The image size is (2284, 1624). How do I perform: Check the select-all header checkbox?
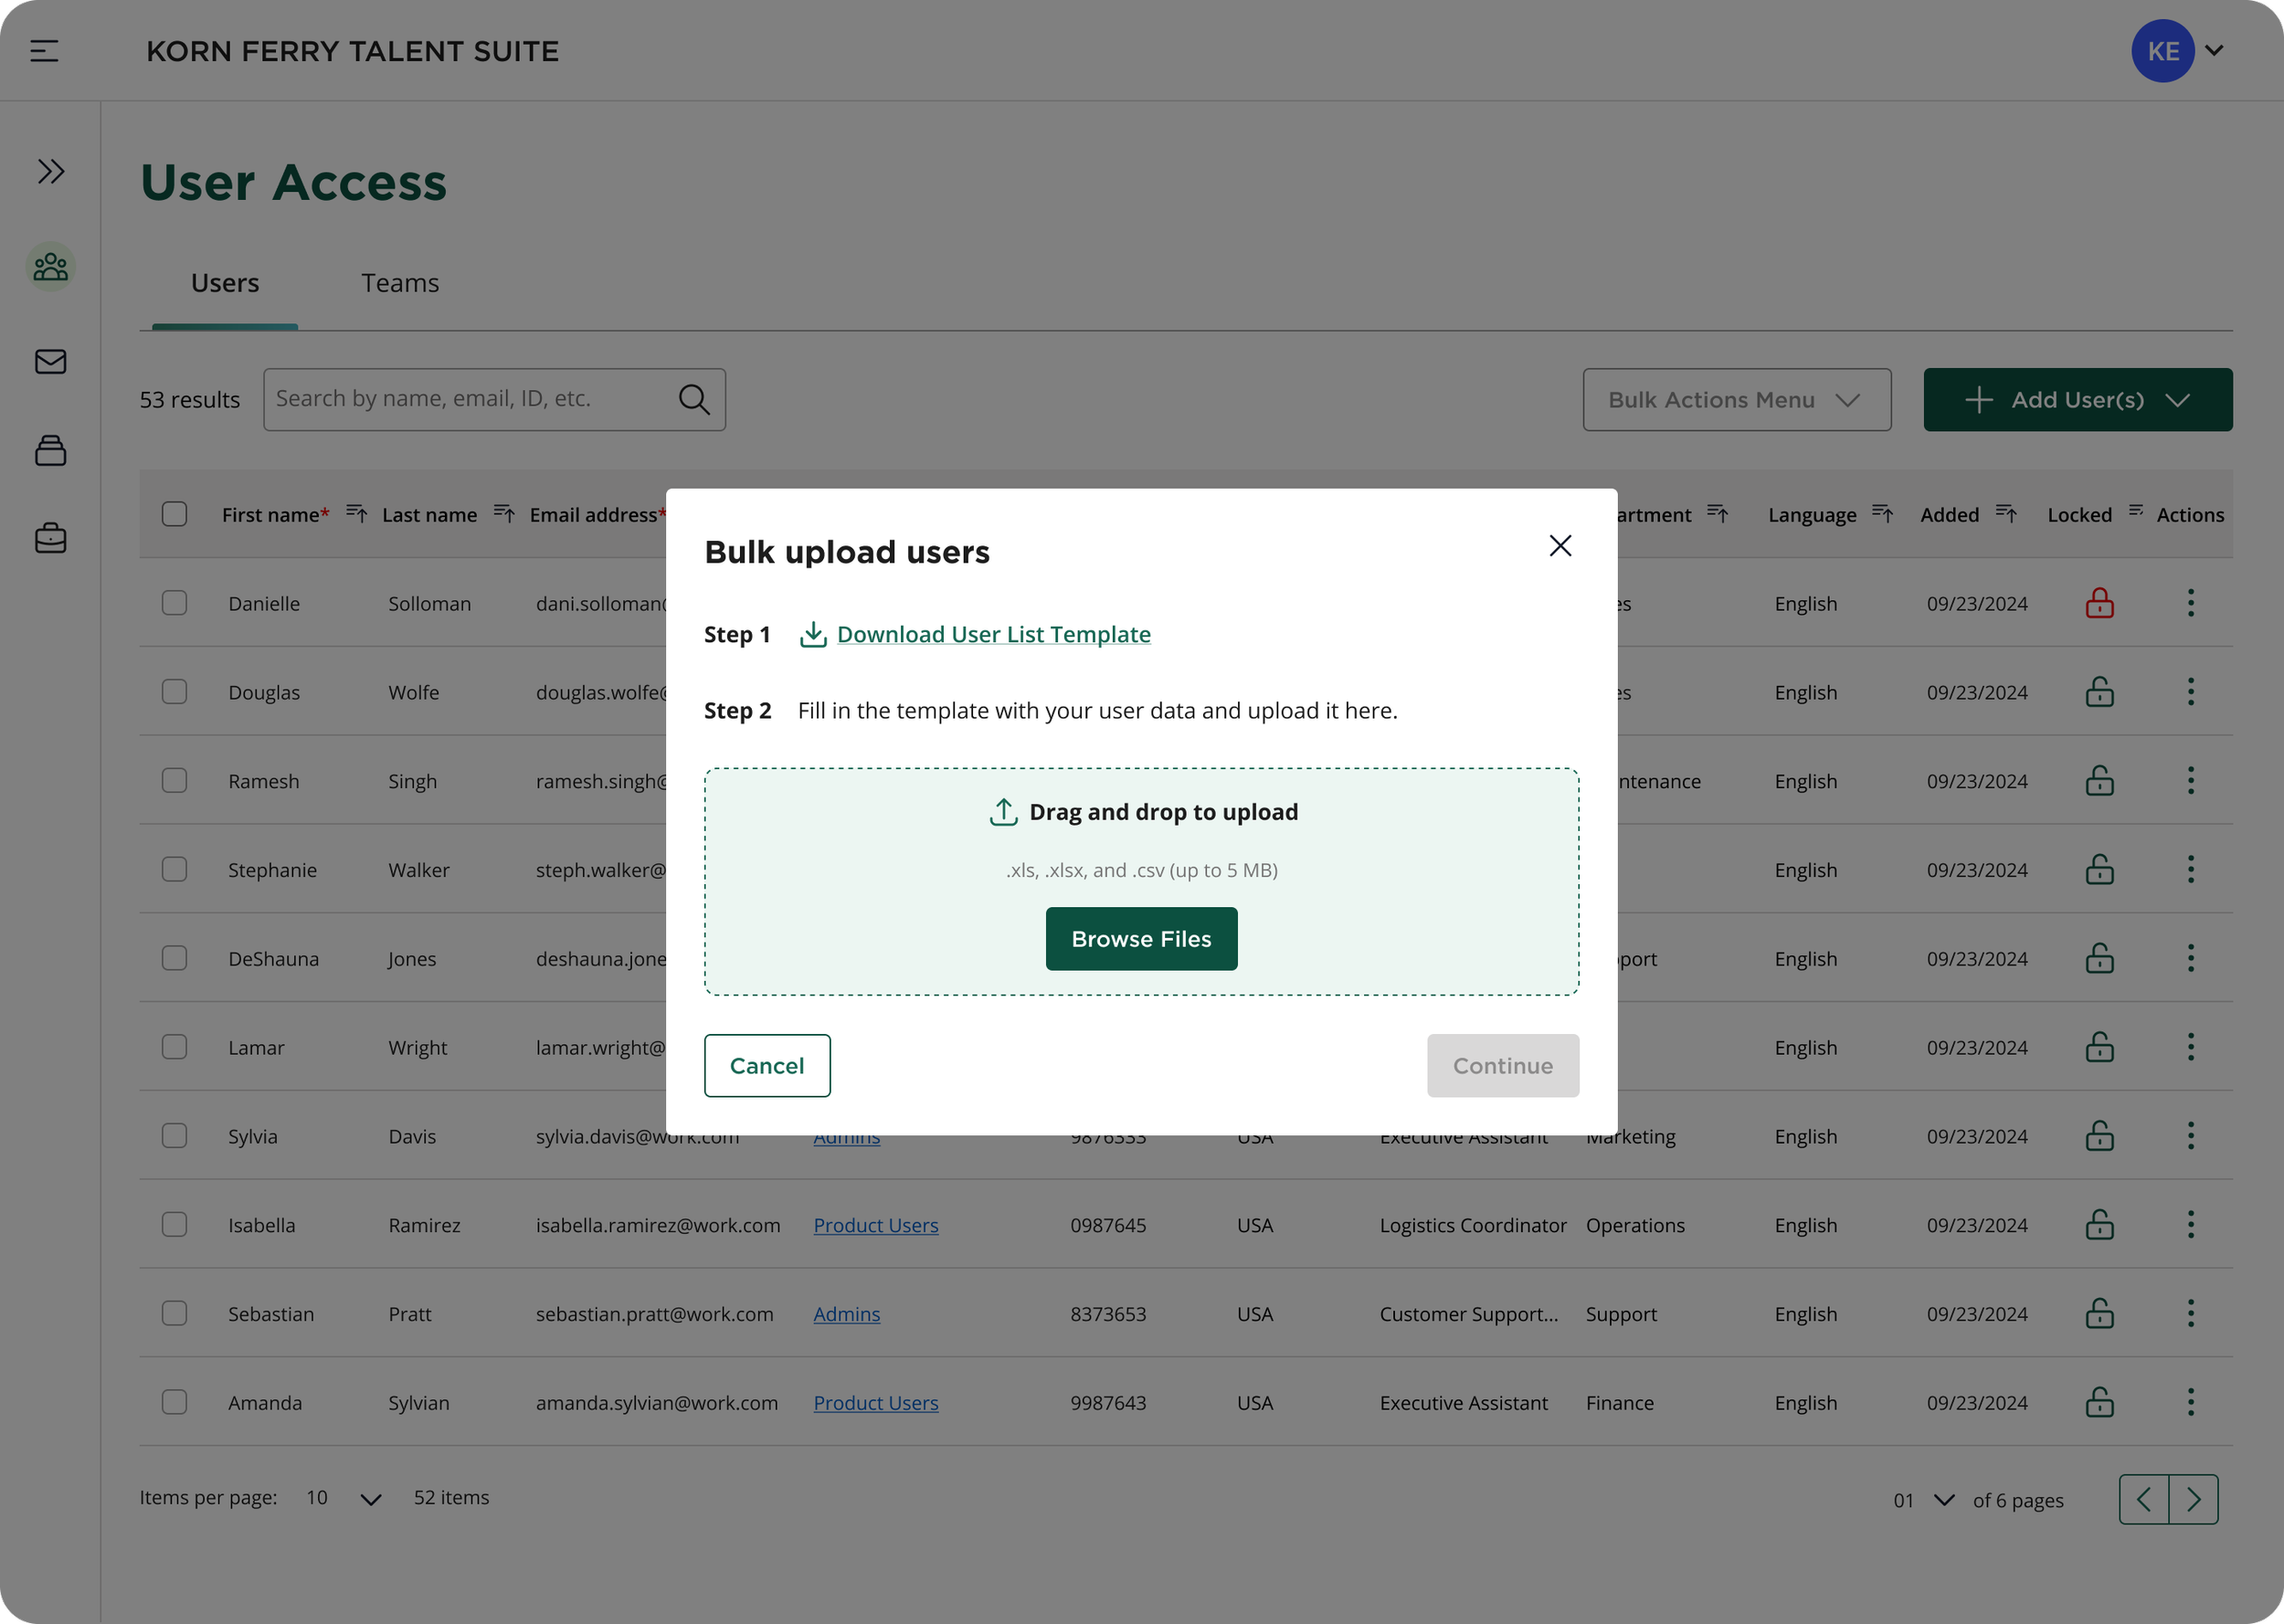tap(175, 514)
